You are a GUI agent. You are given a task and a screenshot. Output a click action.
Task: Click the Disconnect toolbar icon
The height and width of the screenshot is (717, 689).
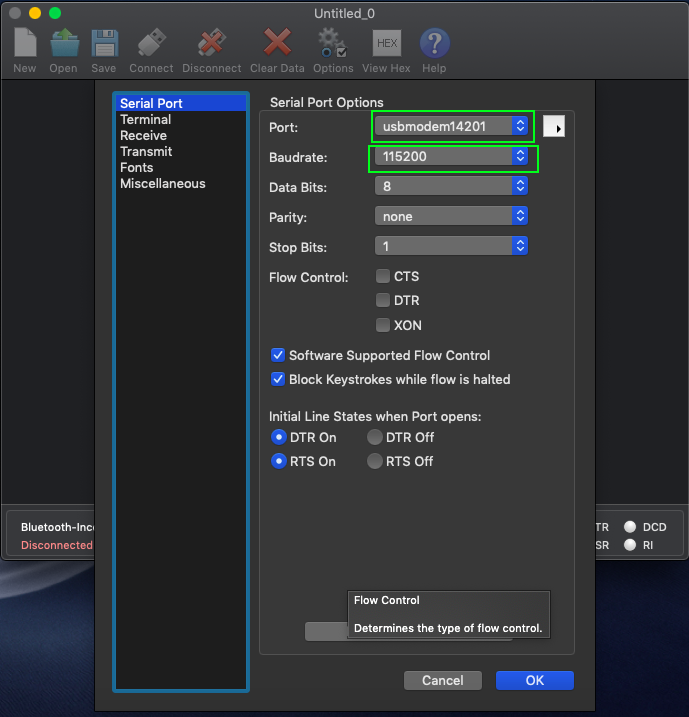pyautogui.click(x=211, y=44)
